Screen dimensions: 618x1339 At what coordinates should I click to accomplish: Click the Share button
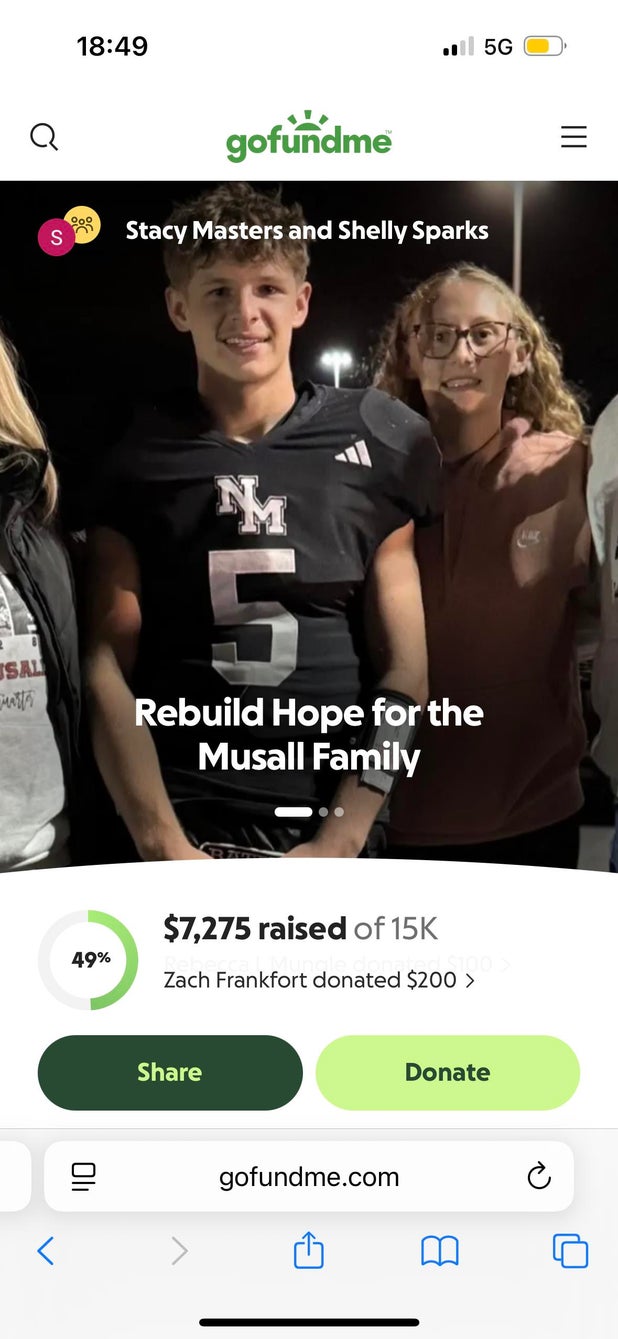click(170, 1072)
